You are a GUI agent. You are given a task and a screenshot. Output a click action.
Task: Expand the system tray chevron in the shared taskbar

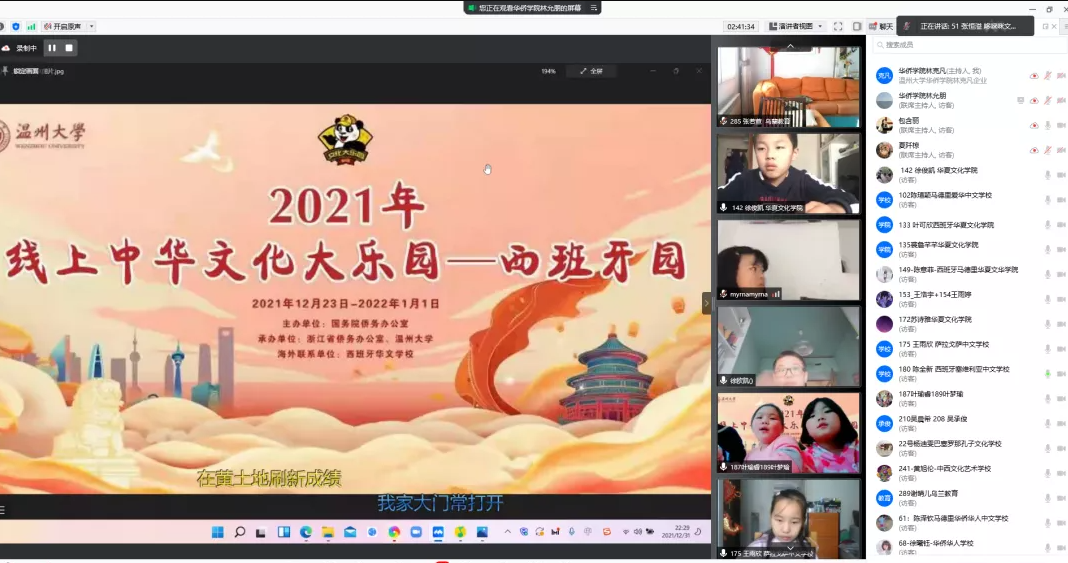click(507, 532)
